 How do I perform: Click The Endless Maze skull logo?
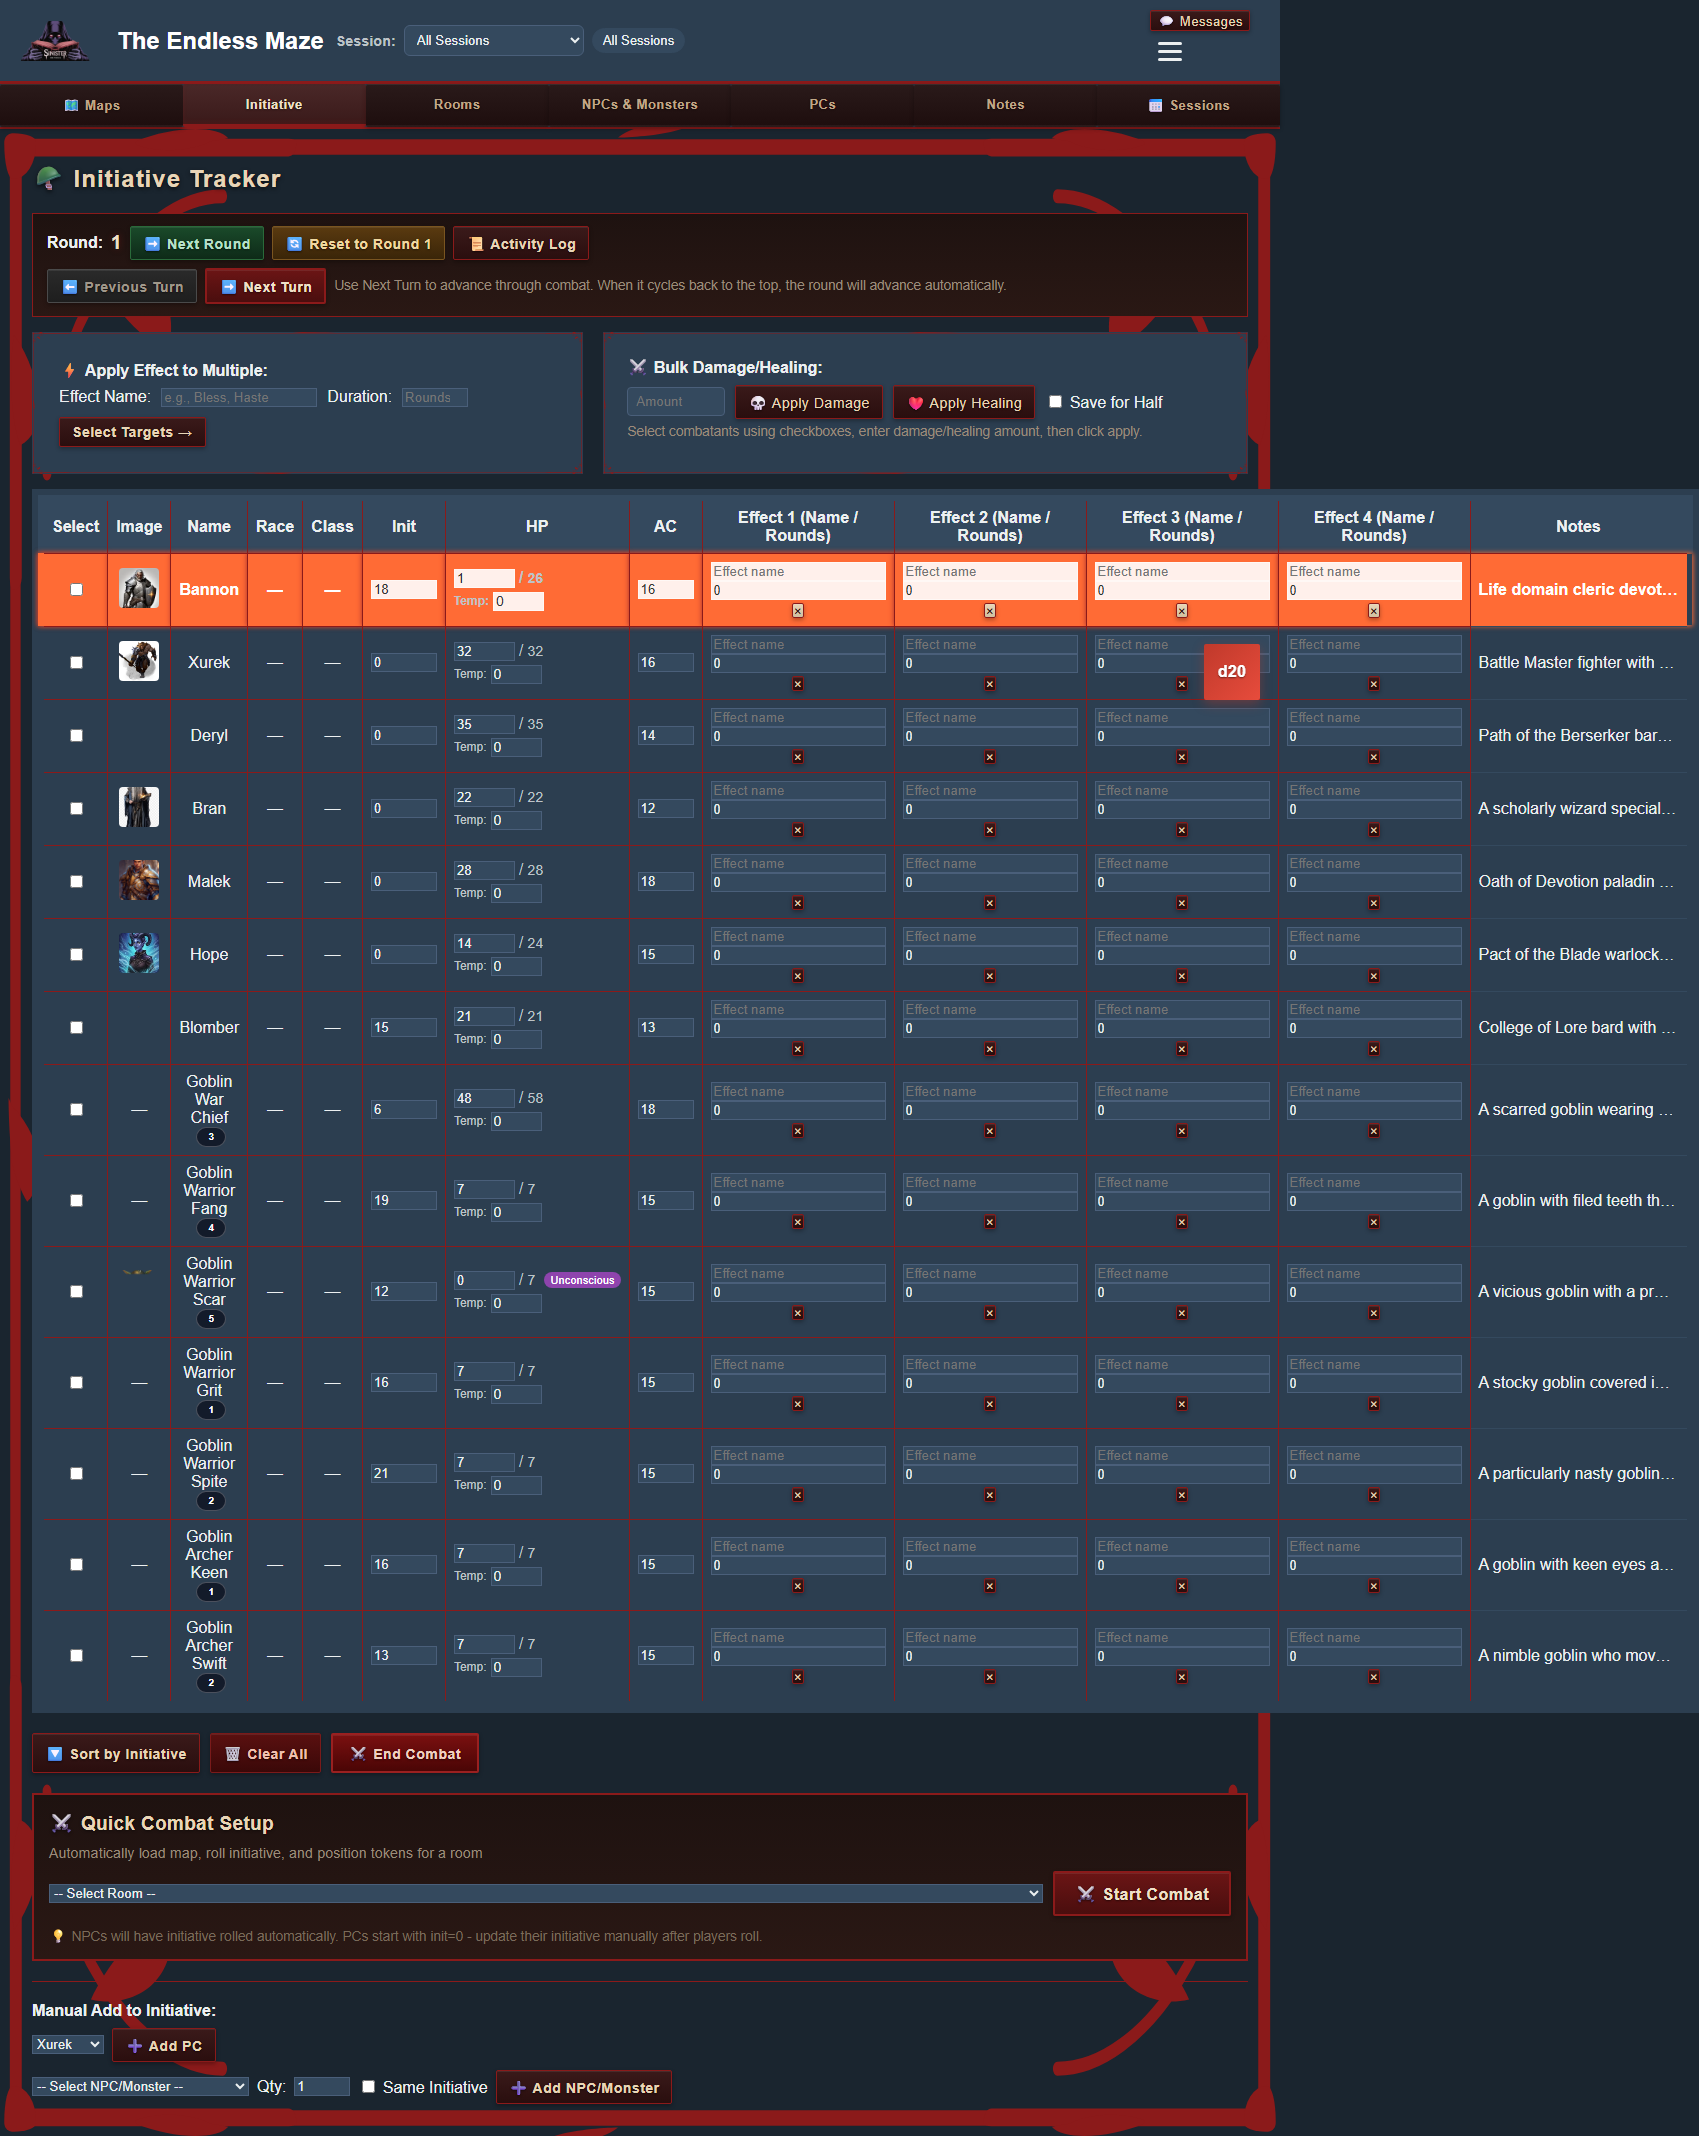click(x=55, y=40)
